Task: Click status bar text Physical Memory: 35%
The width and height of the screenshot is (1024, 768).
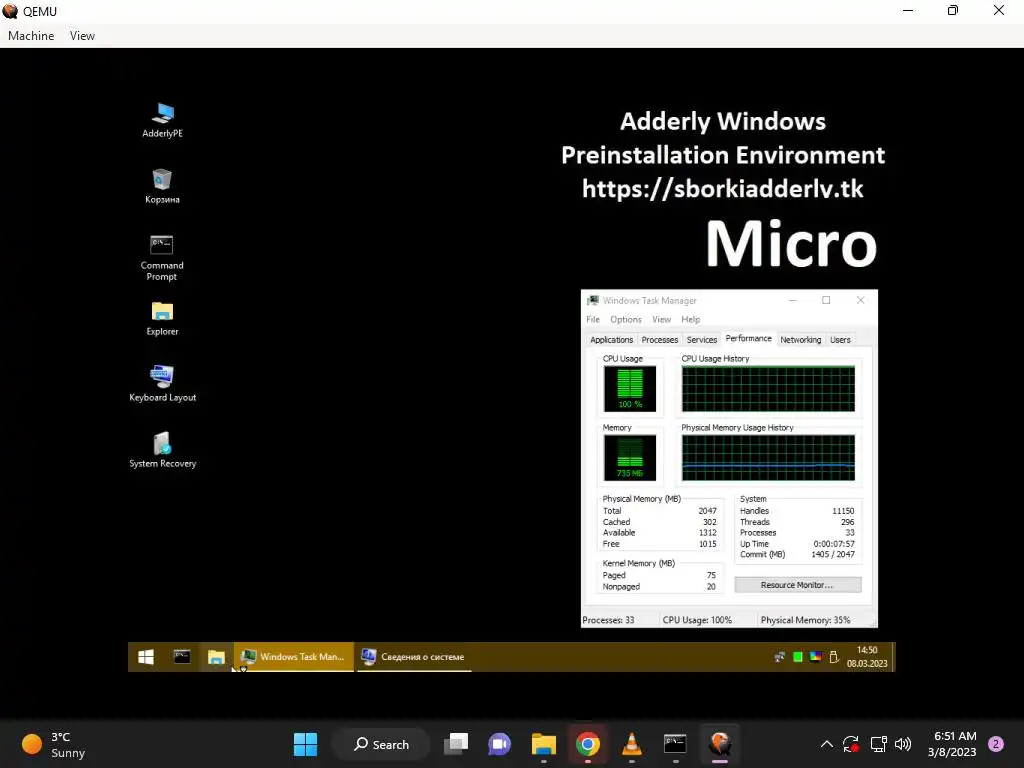Action: pyautogui.click(x=805, y=620)
